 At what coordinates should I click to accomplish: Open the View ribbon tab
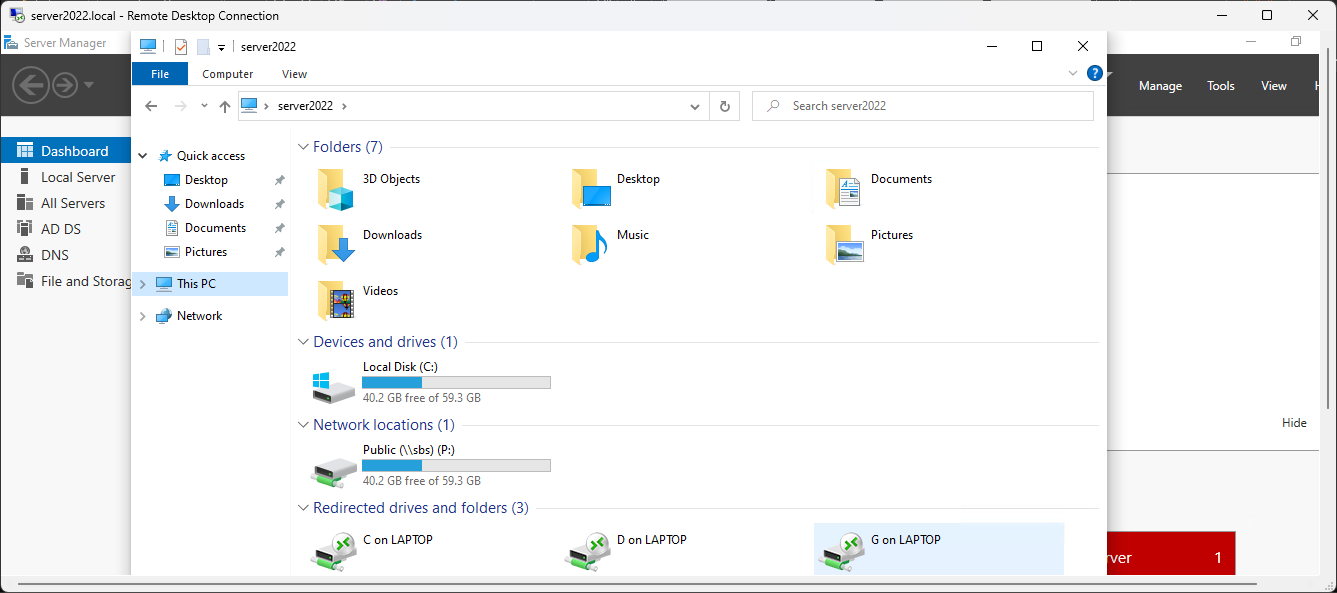(x=294, y=74)
